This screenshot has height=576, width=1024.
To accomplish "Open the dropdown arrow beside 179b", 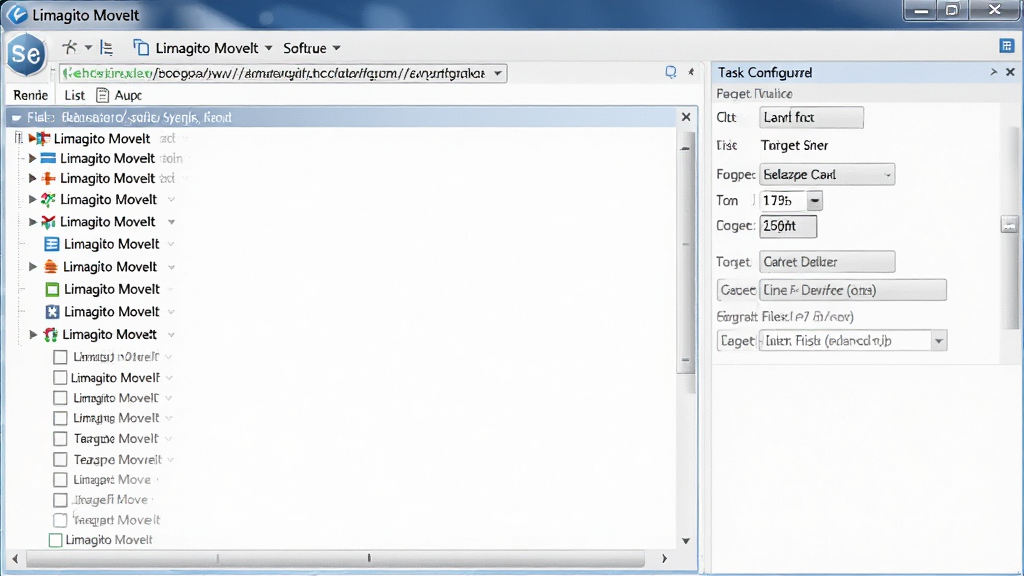I will coord(814,200).
